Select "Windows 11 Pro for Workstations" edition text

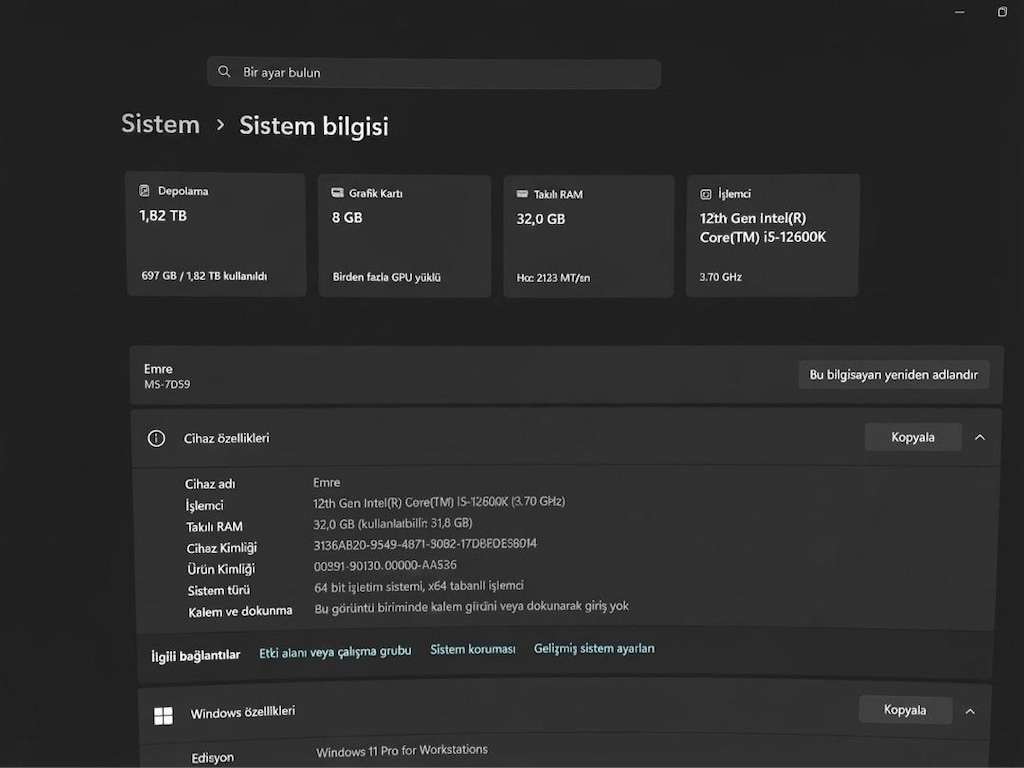[x=402, y=751]
